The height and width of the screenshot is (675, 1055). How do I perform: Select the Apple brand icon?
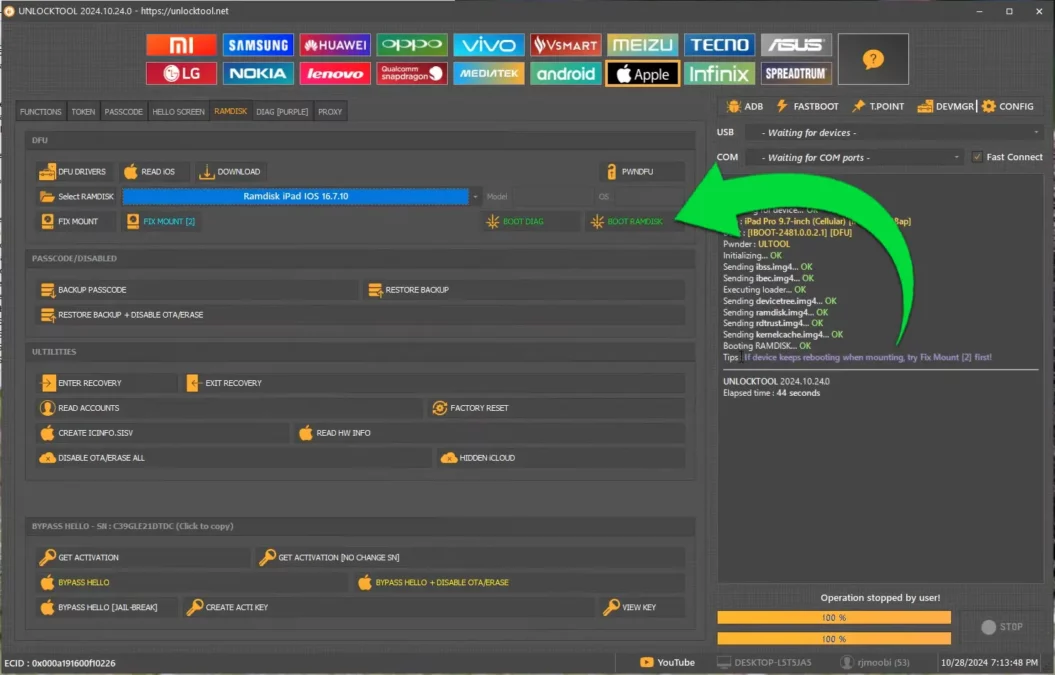(x=643, y=74)
